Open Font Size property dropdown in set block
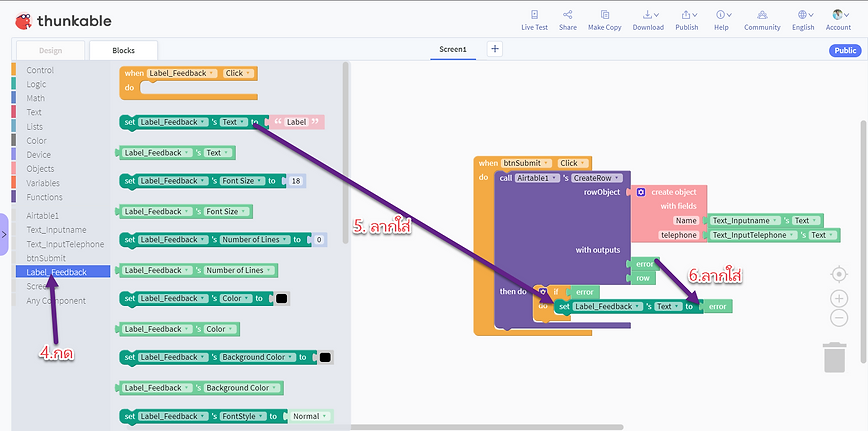The image size is (868, 431). [242, 181]
